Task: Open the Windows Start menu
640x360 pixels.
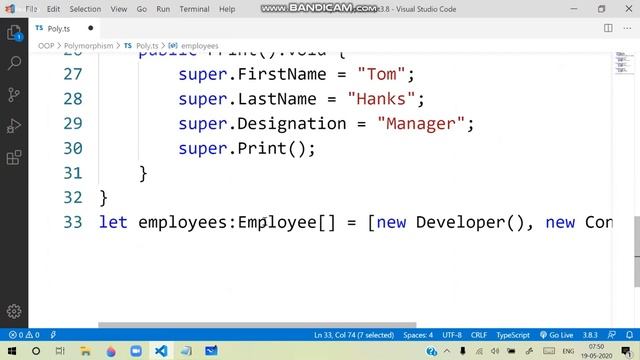Action: coord(12,351)
